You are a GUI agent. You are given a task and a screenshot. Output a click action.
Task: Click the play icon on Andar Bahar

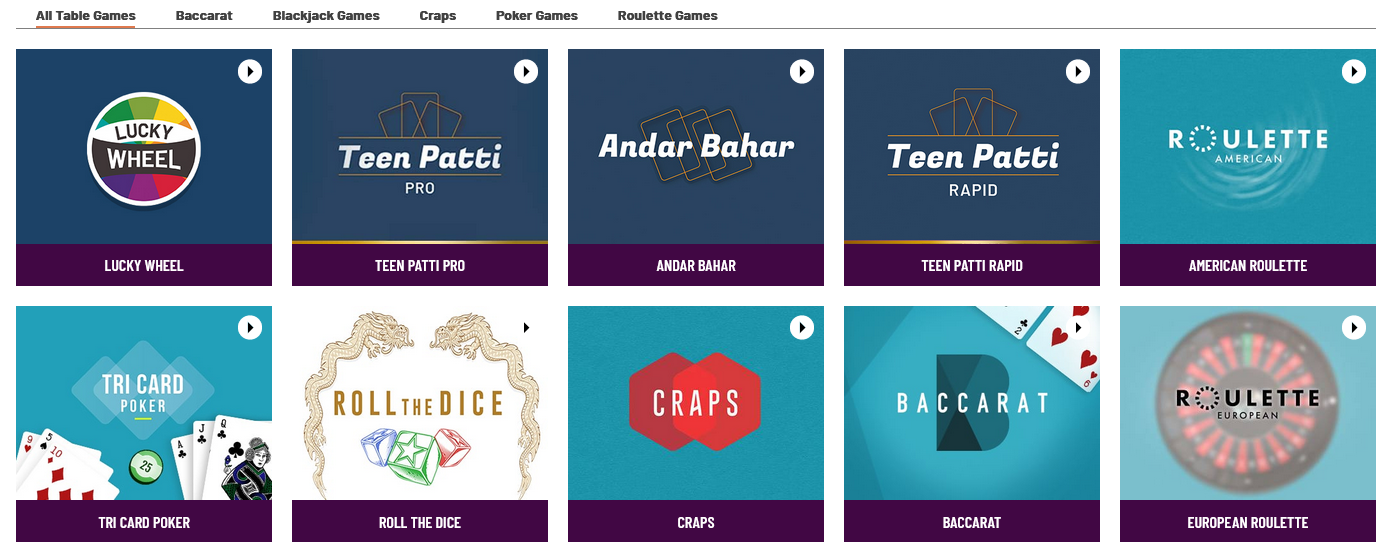pyautogui.click(x=802, y=71)
